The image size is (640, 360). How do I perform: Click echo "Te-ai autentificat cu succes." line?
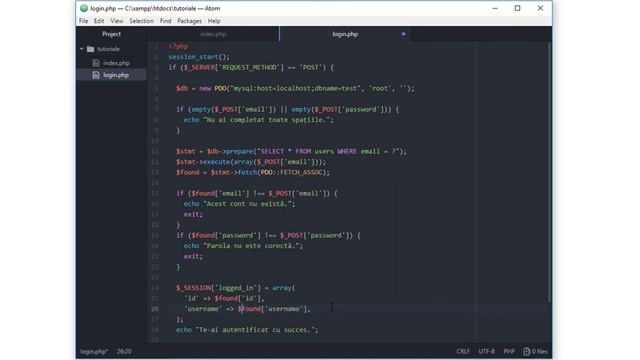tap(247, 330)
